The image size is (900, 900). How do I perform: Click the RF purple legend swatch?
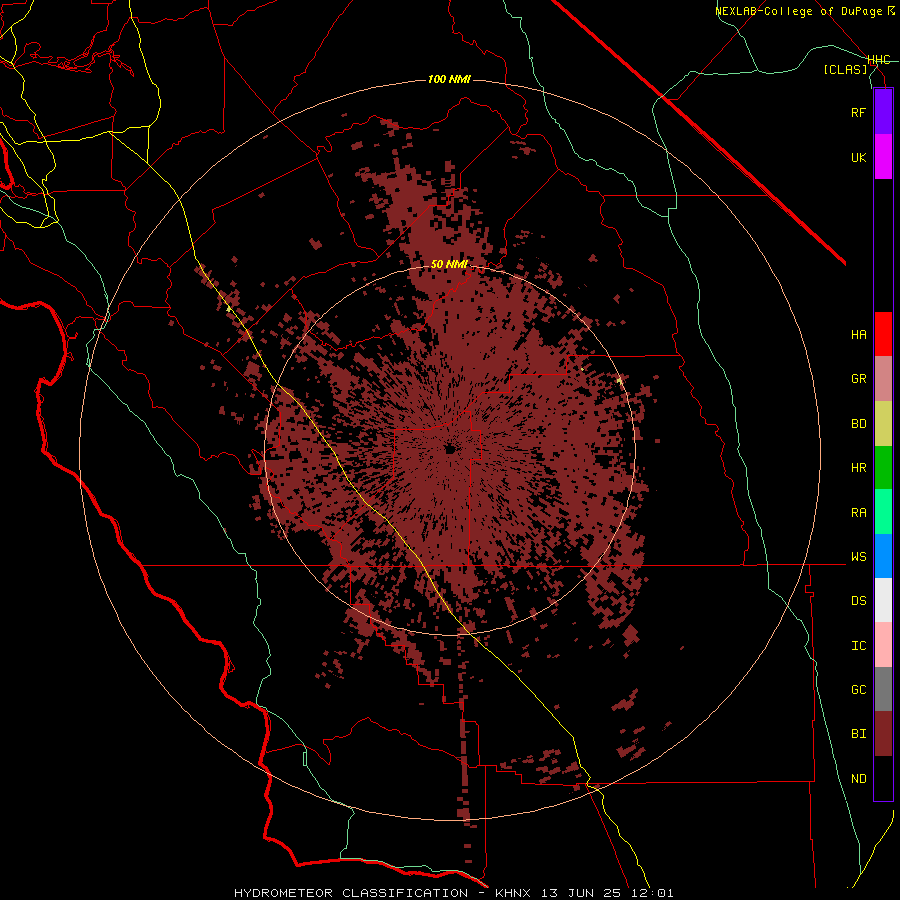883,112
